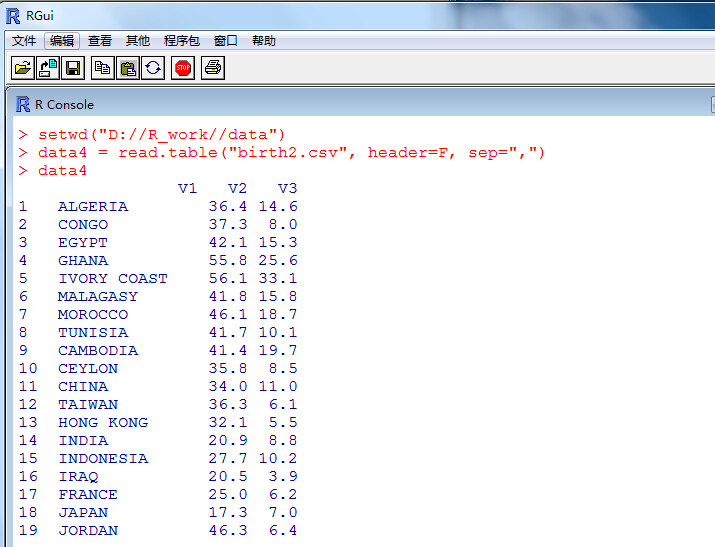Image resolution: width=715 pixels, height=547 pixels.
Task: Click the V1 column header
Action: coord(187,188)
